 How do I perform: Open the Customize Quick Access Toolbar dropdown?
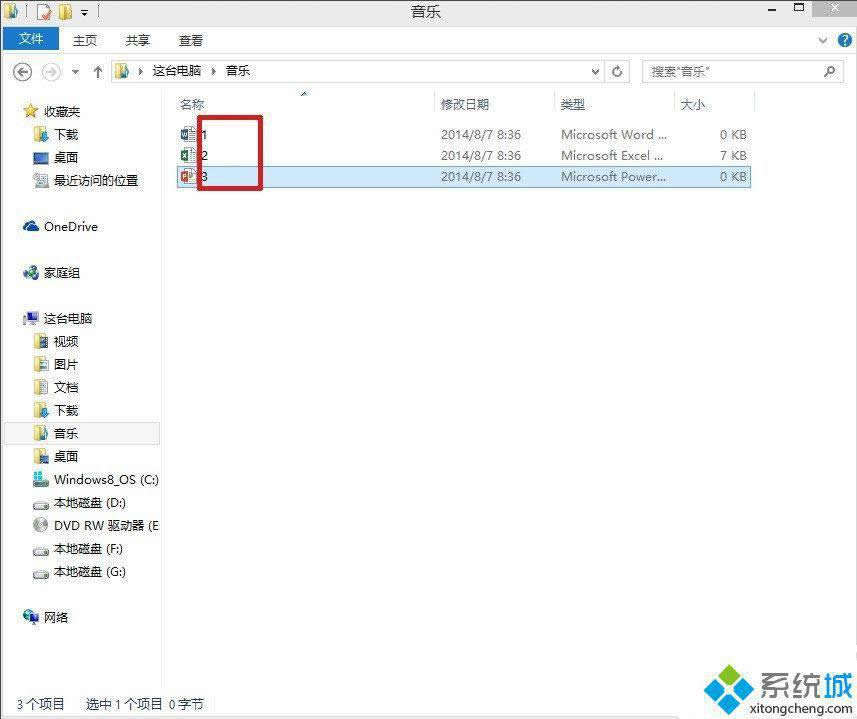pos(83,13)
